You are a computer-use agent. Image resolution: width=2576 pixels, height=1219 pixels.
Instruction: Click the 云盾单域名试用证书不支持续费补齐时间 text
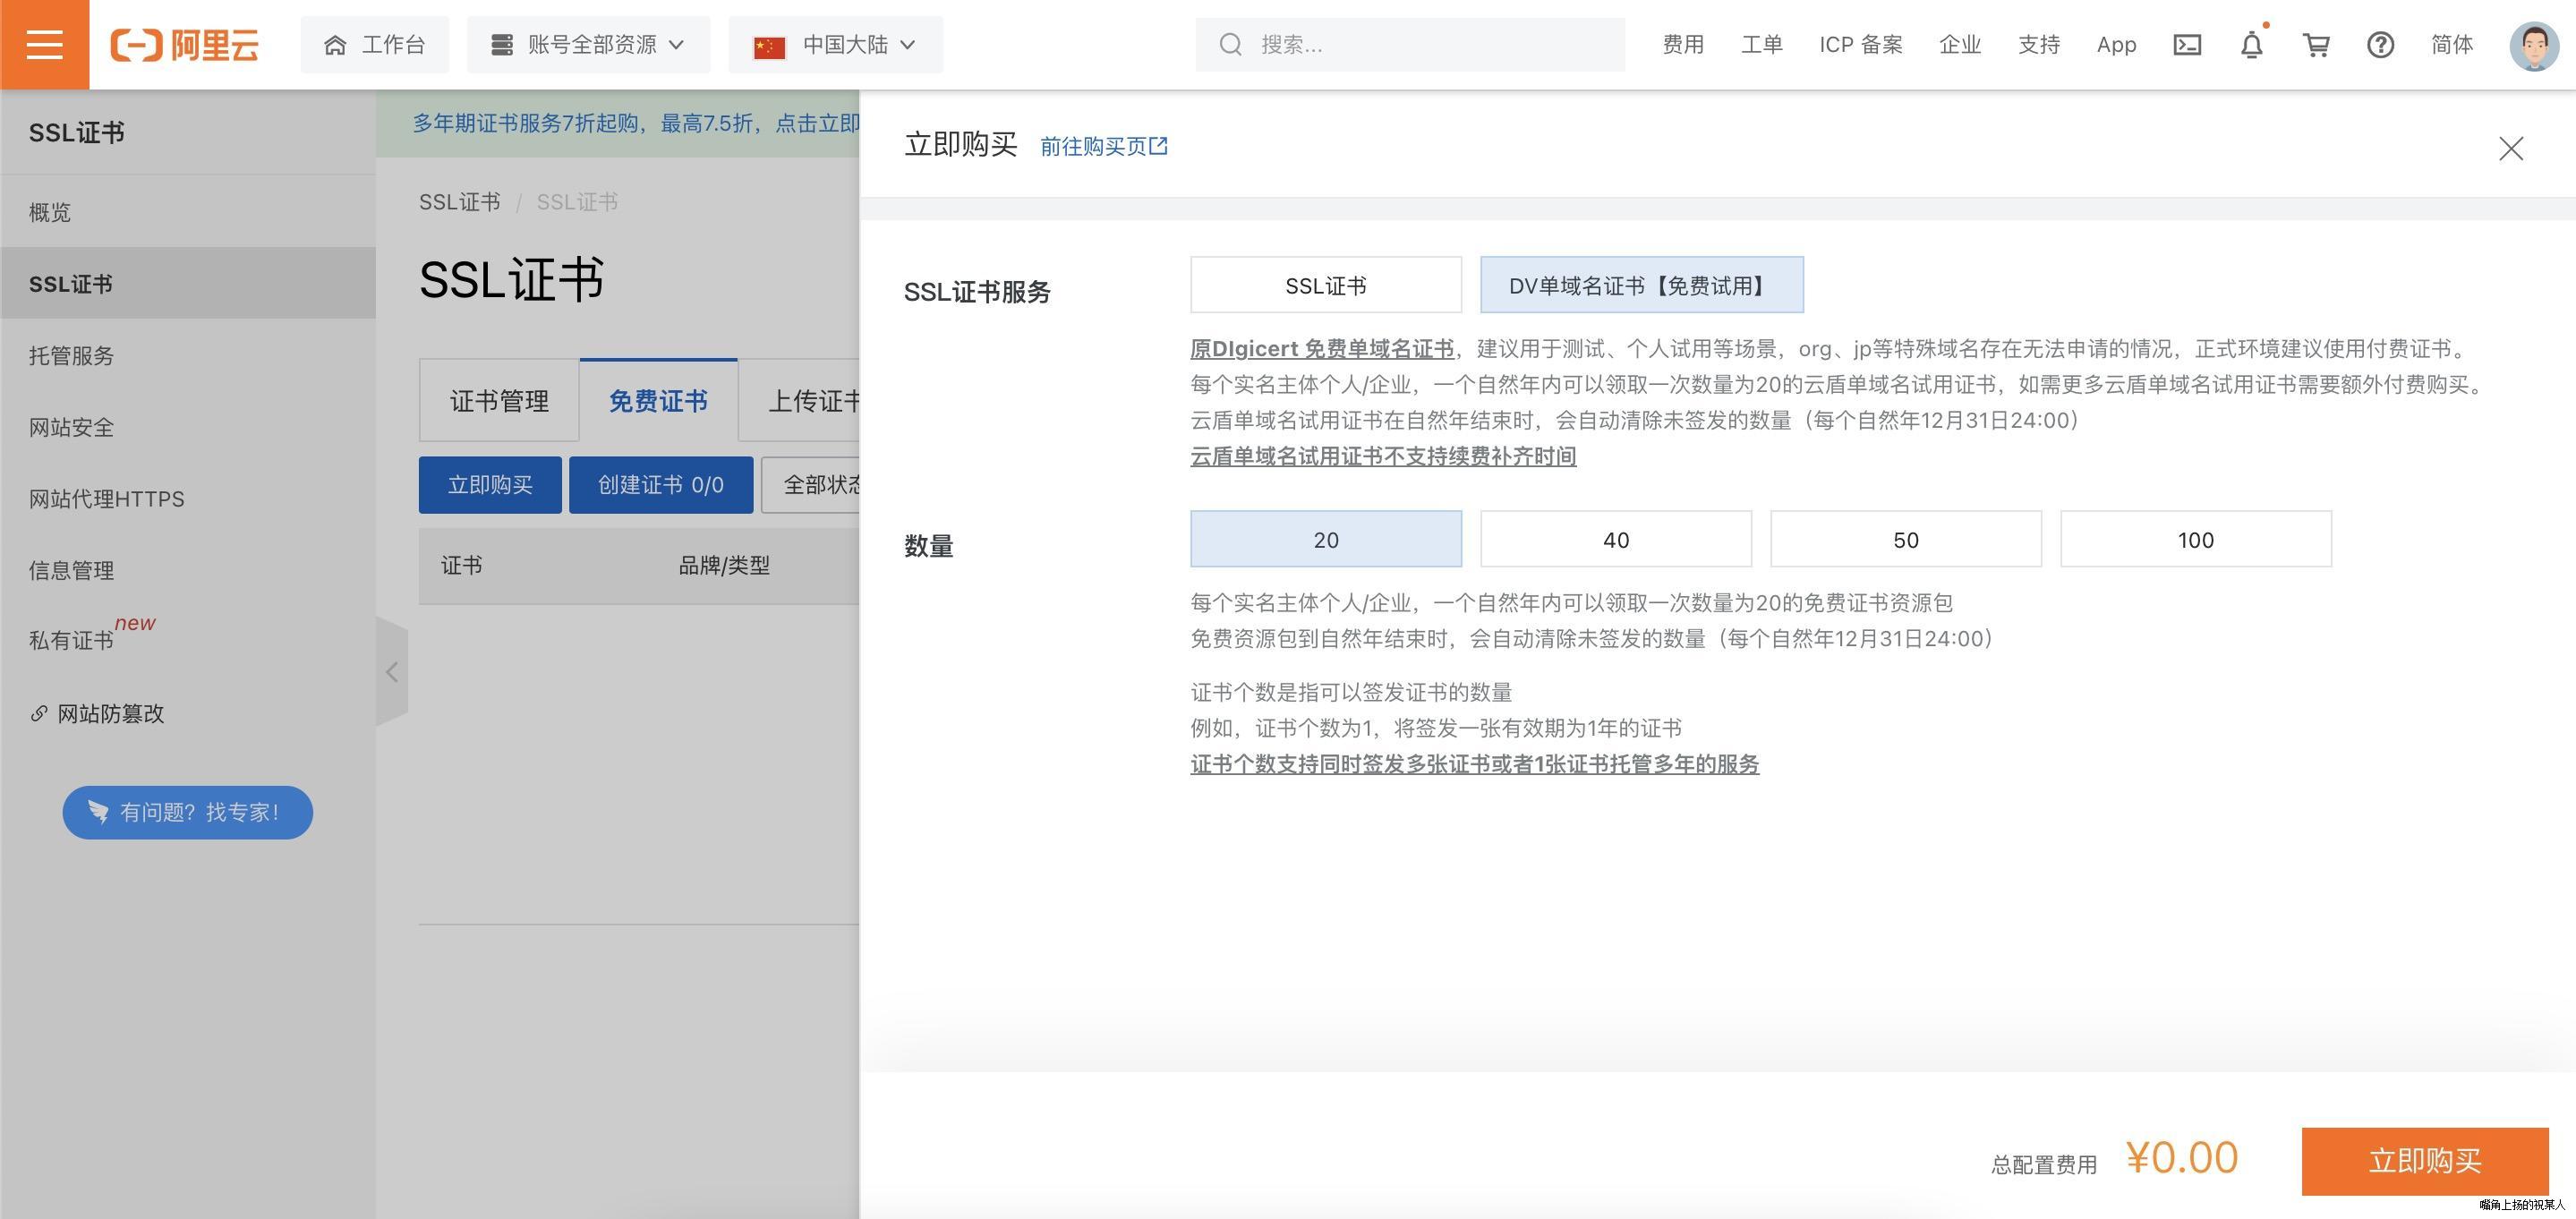[1383, 456]
